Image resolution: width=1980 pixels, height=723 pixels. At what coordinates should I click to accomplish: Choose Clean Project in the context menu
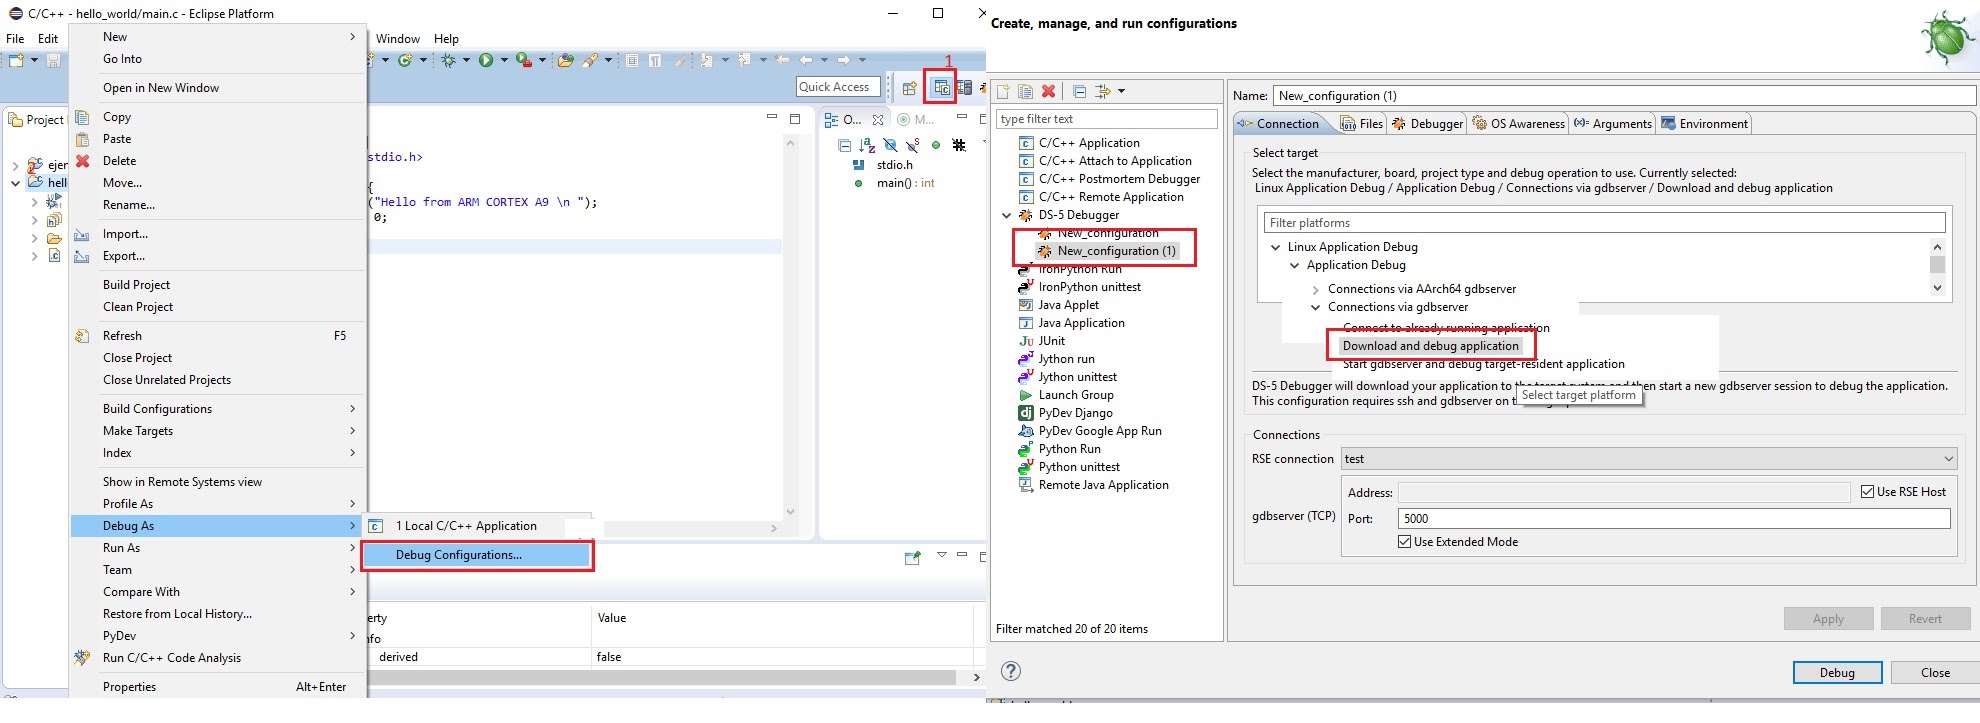tap(138, 307)
